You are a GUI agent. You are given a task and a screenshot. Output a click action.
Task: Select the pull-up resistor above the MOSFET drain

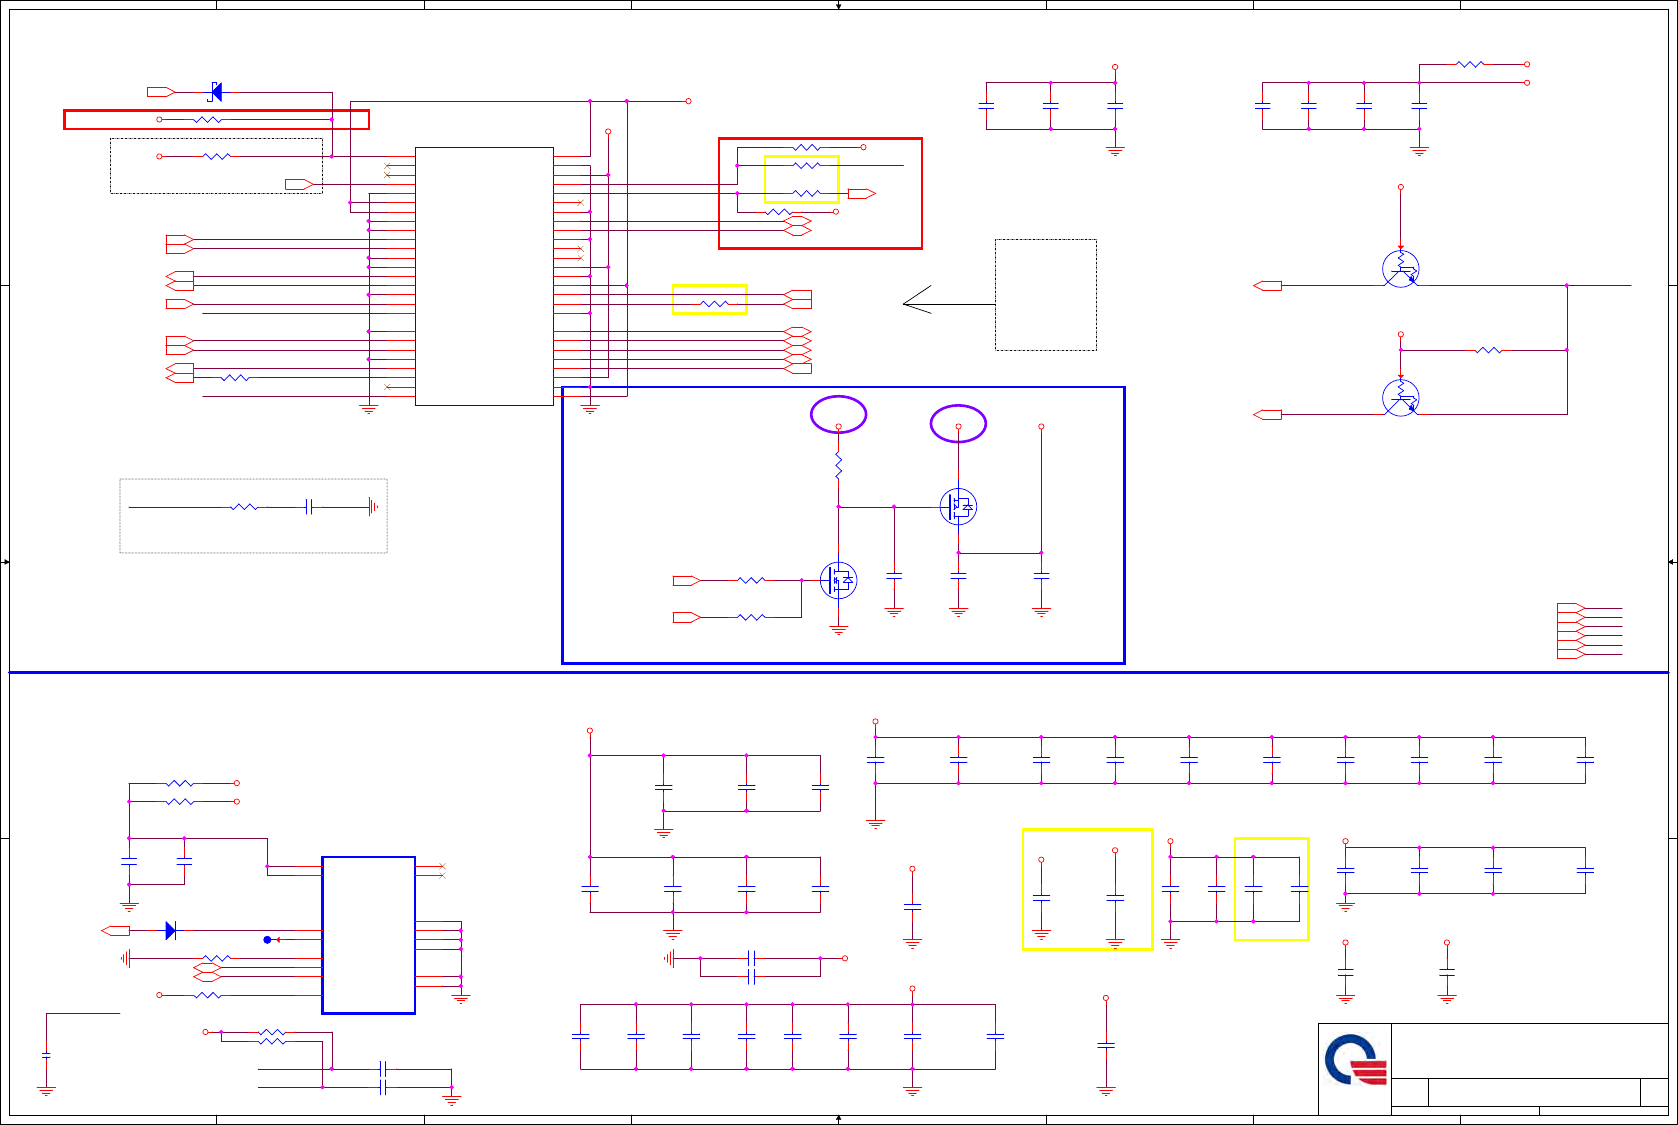tap(838, 466)
